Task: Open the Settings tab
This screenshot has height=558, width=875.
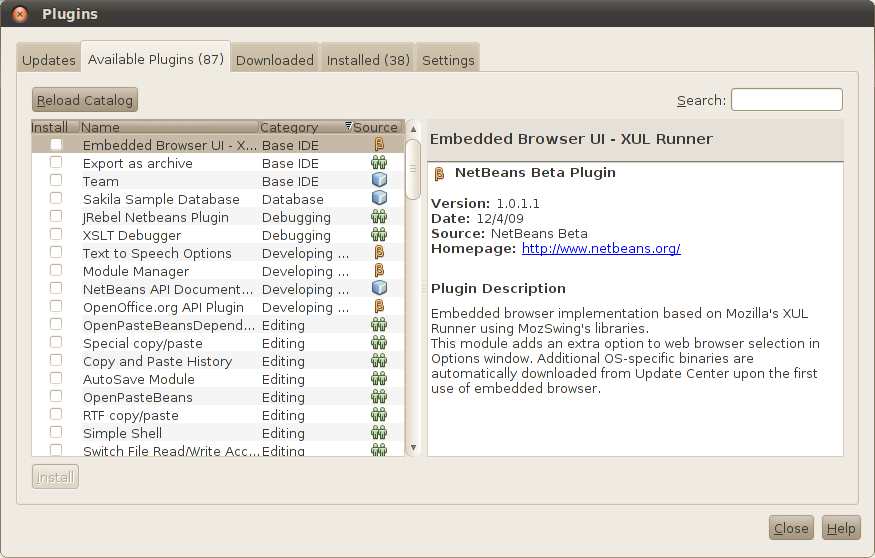Action: [448, 60]
